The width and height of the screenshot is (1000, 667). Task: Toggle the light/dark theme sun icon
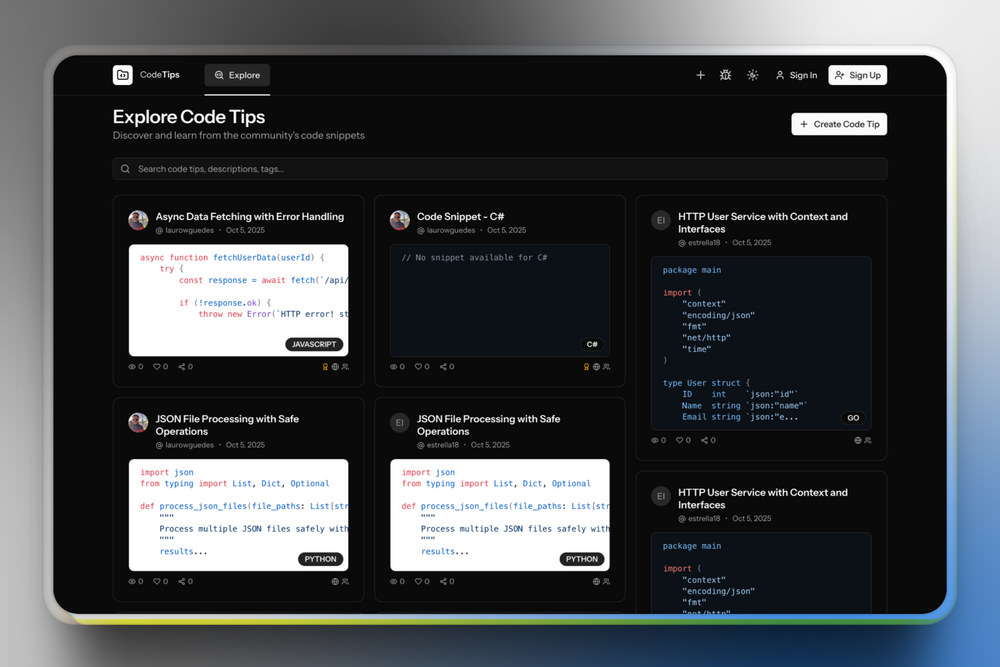tap(753, 75)
